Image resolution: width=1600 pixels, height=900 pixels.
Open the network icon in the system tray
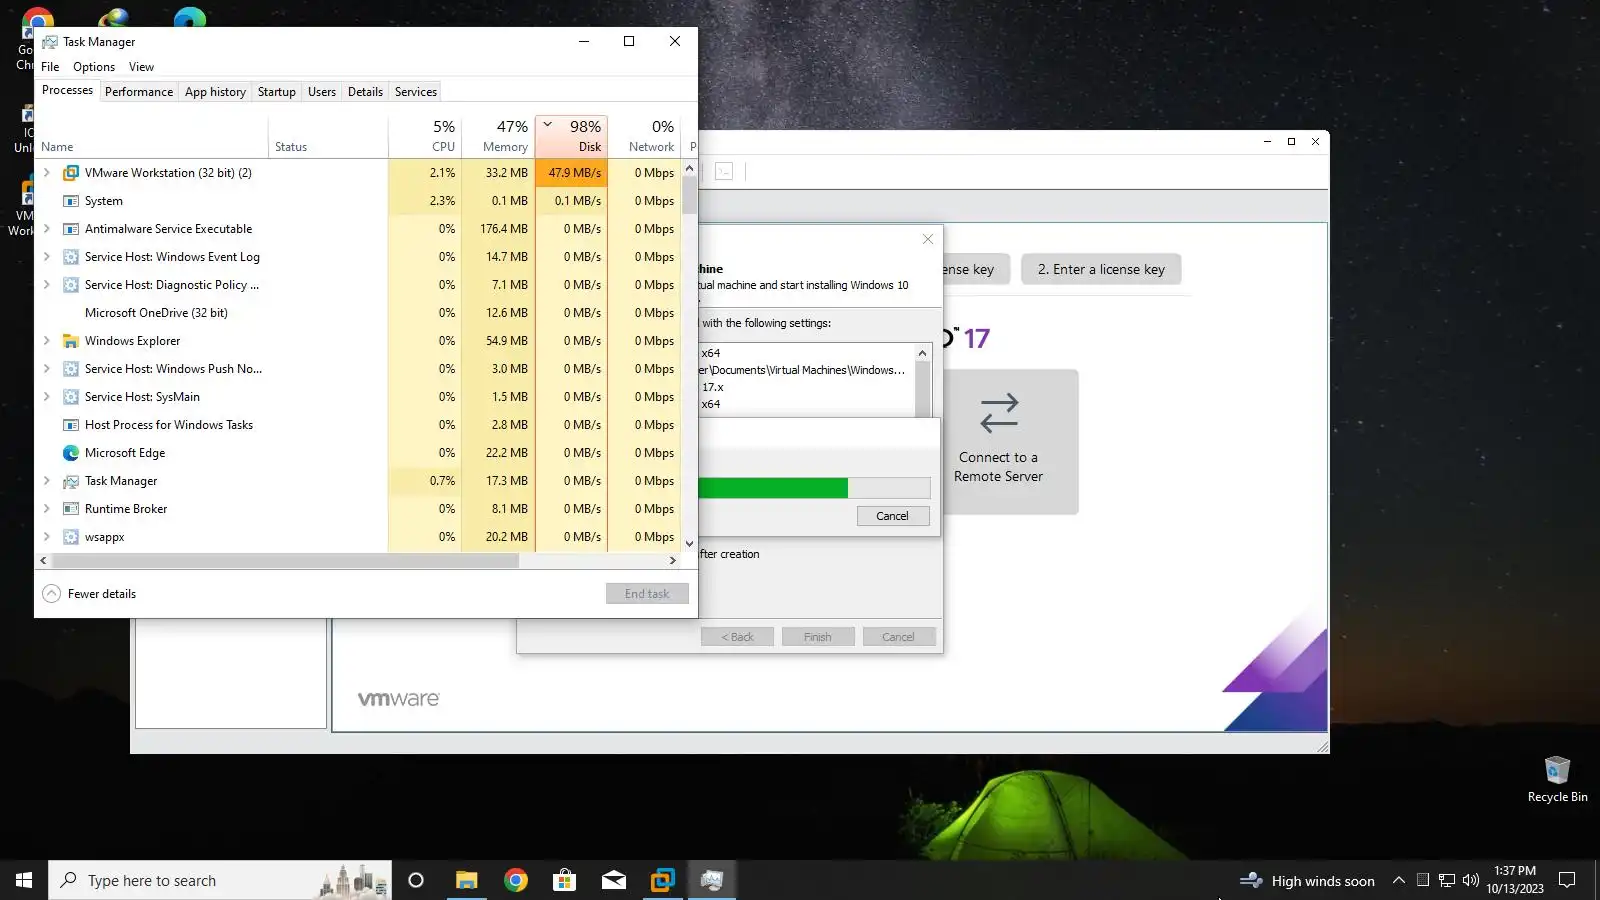click(1446, 880)
